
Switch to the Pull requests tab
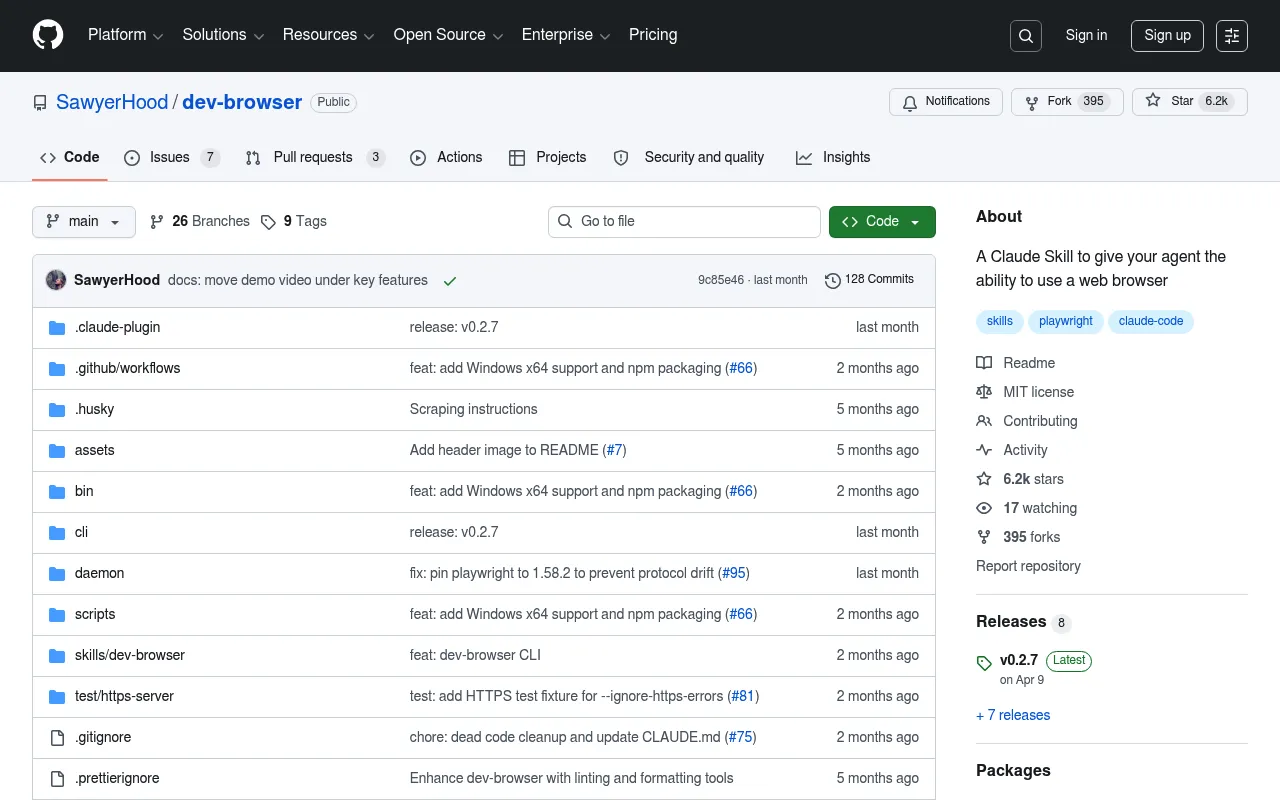(315, 158)
